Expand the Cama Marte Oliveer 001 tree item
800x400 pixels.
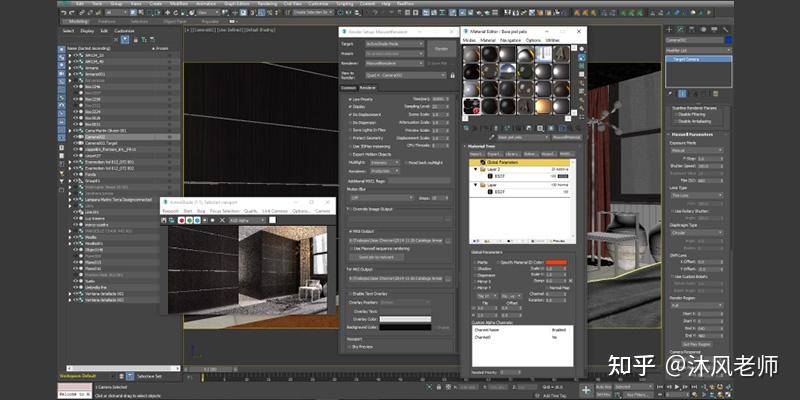pos(67,130)
